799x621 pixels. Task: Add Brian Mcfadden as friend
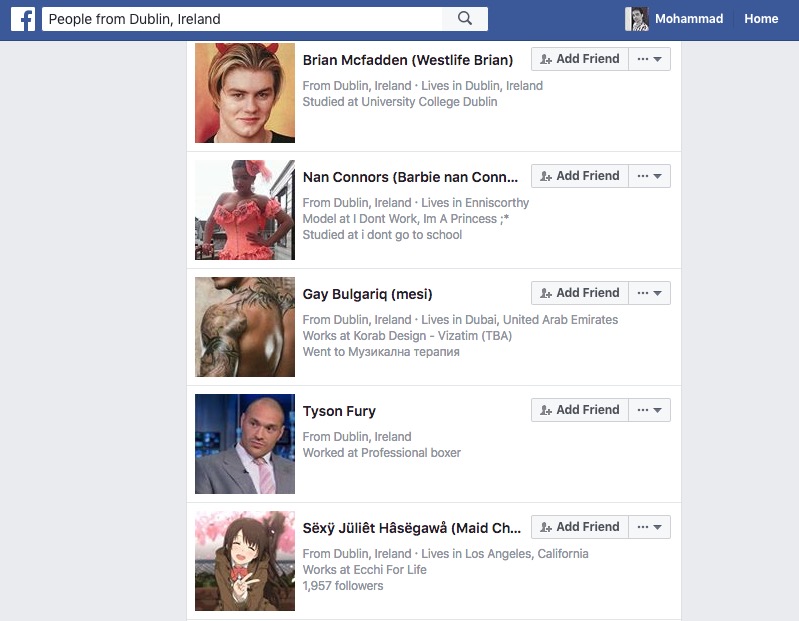(579, 59)
